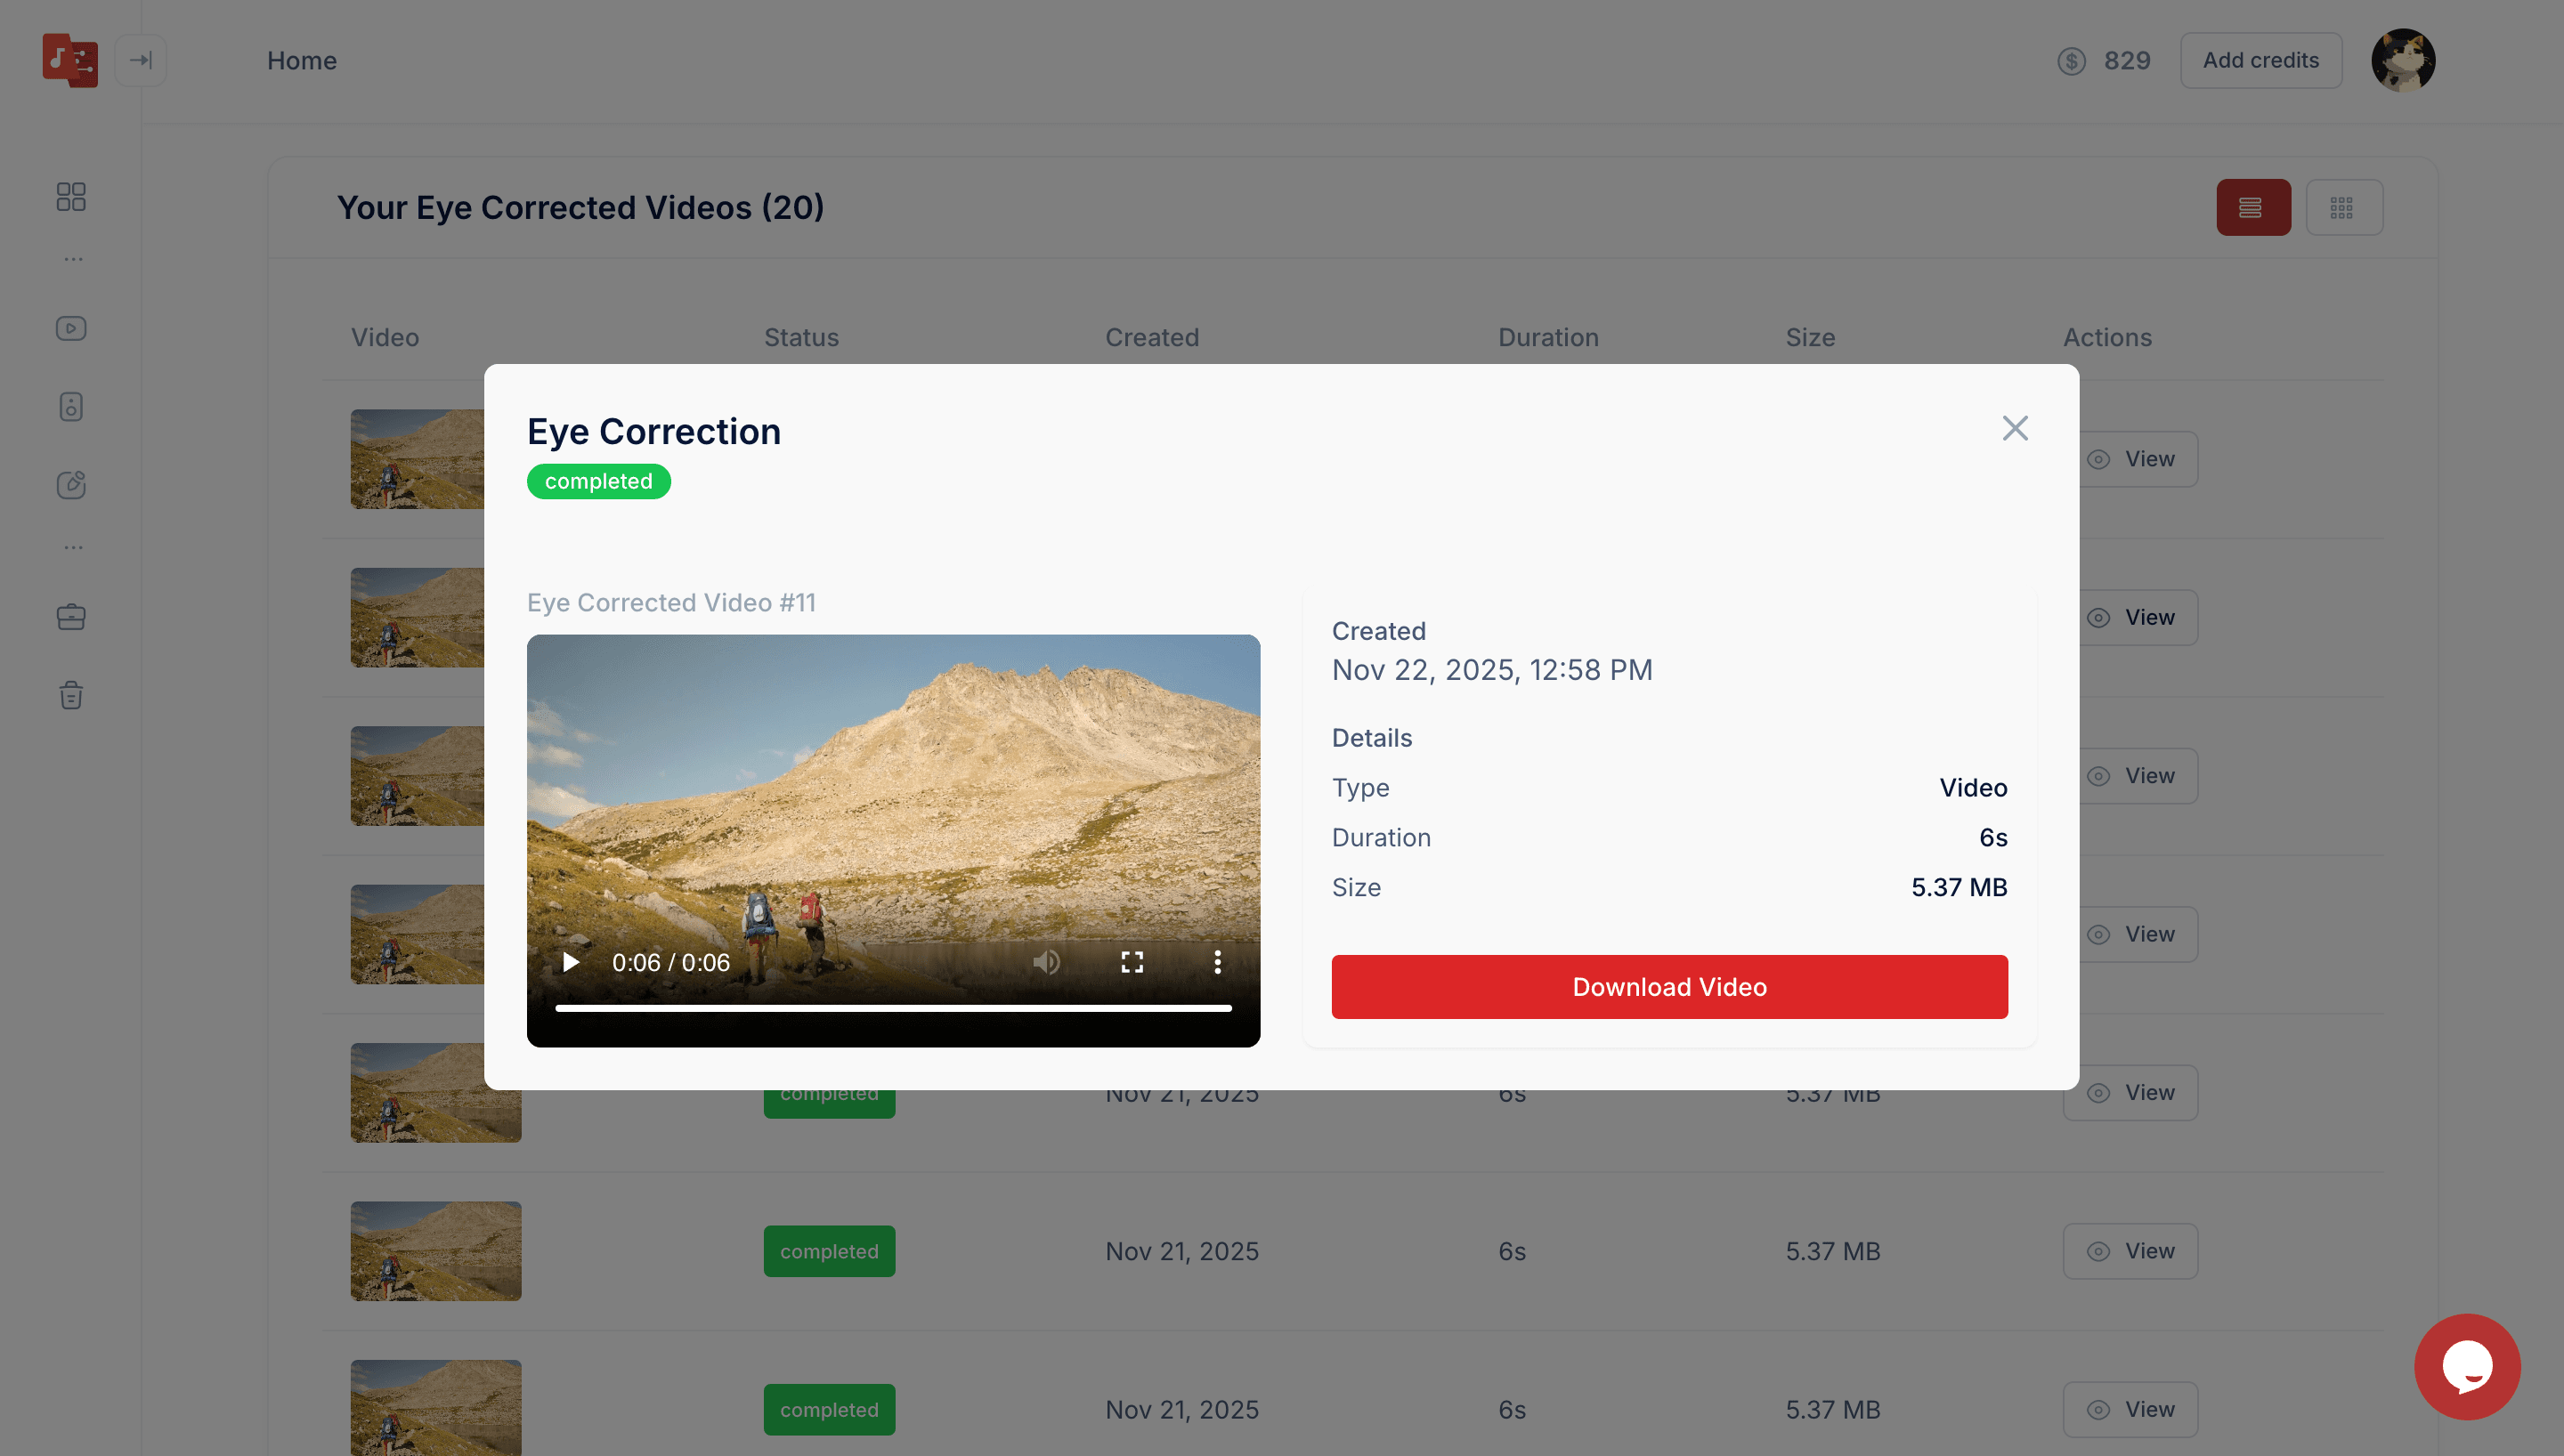Play the eye corrected video
The width and height of the screenshot is (2564, 1456).
click(x=570, y=962)
